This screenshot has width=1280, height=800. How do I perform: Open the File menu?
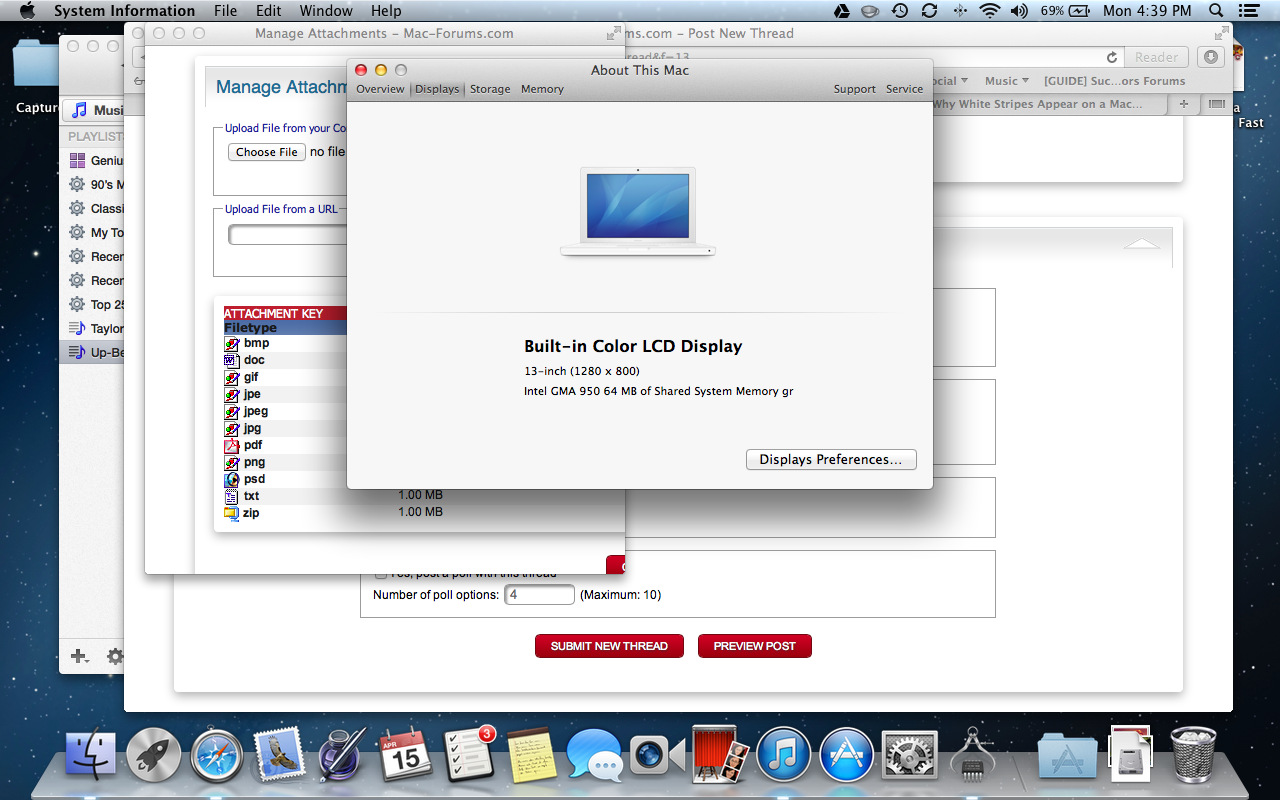pos(226,11)
